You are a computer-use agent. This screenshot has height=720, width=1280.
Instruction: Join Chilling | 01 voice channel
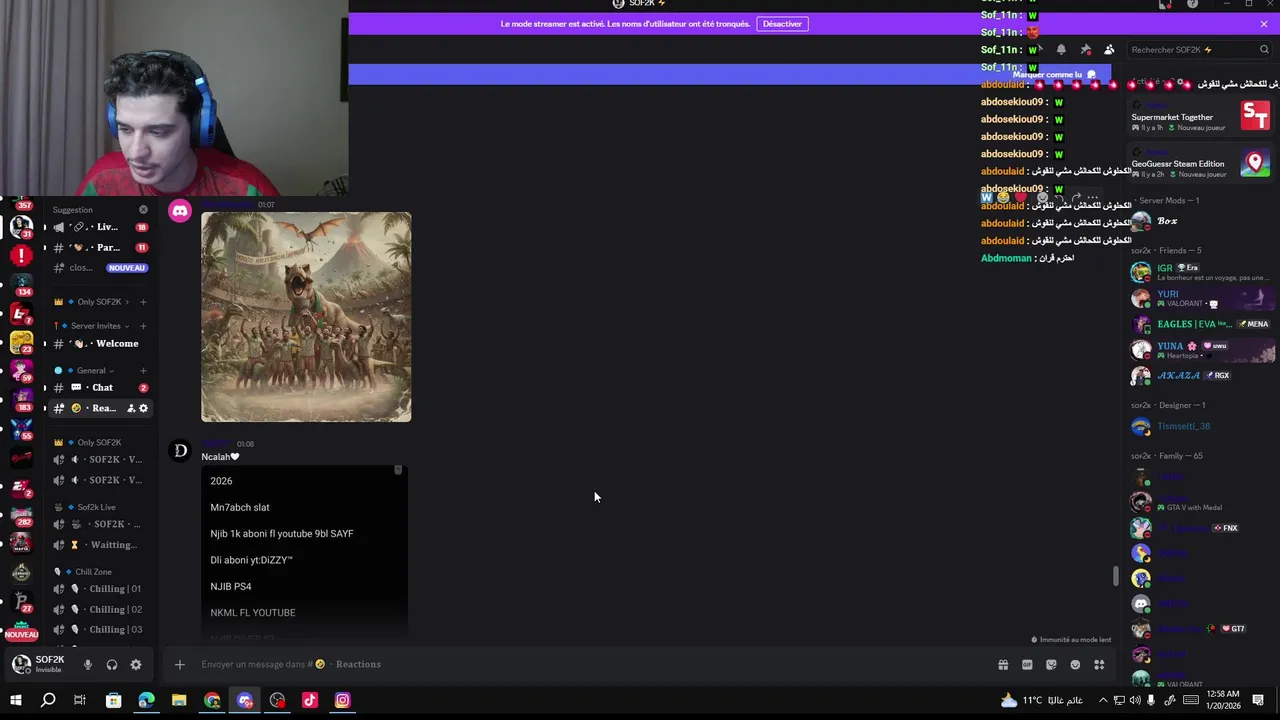(102, 589)
